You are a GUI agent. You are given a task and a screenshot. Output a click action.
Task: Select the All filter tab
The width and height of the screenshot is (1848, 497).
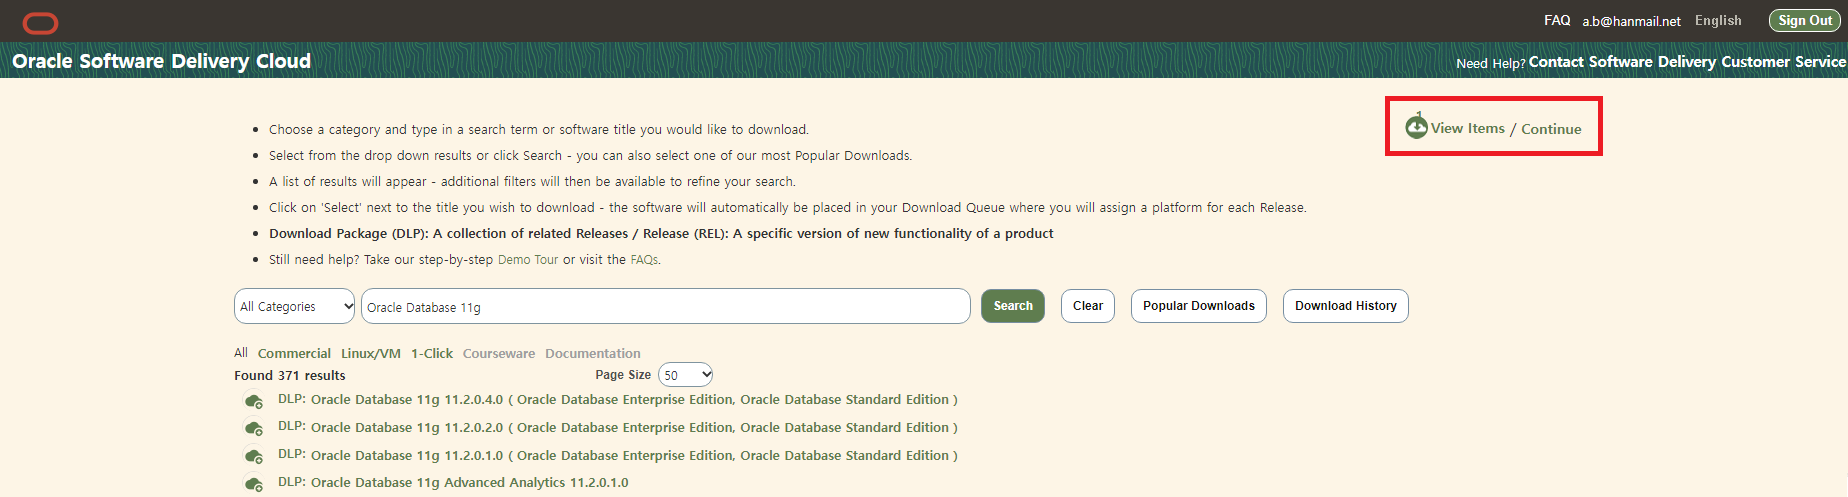coord(241,353)
